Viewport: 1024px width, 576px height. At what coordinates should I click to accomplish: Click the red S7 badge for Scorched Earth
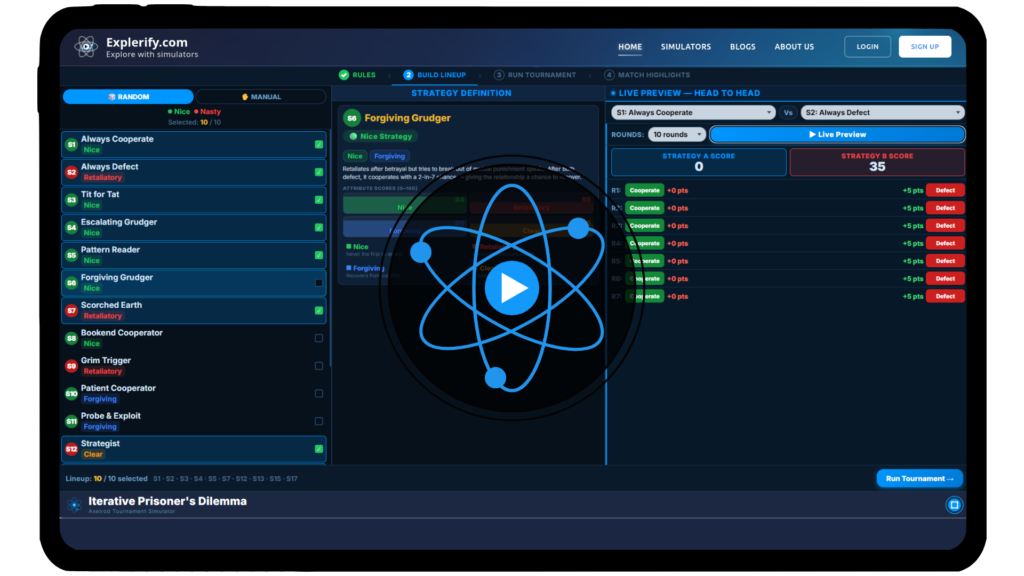pos(71,311)
